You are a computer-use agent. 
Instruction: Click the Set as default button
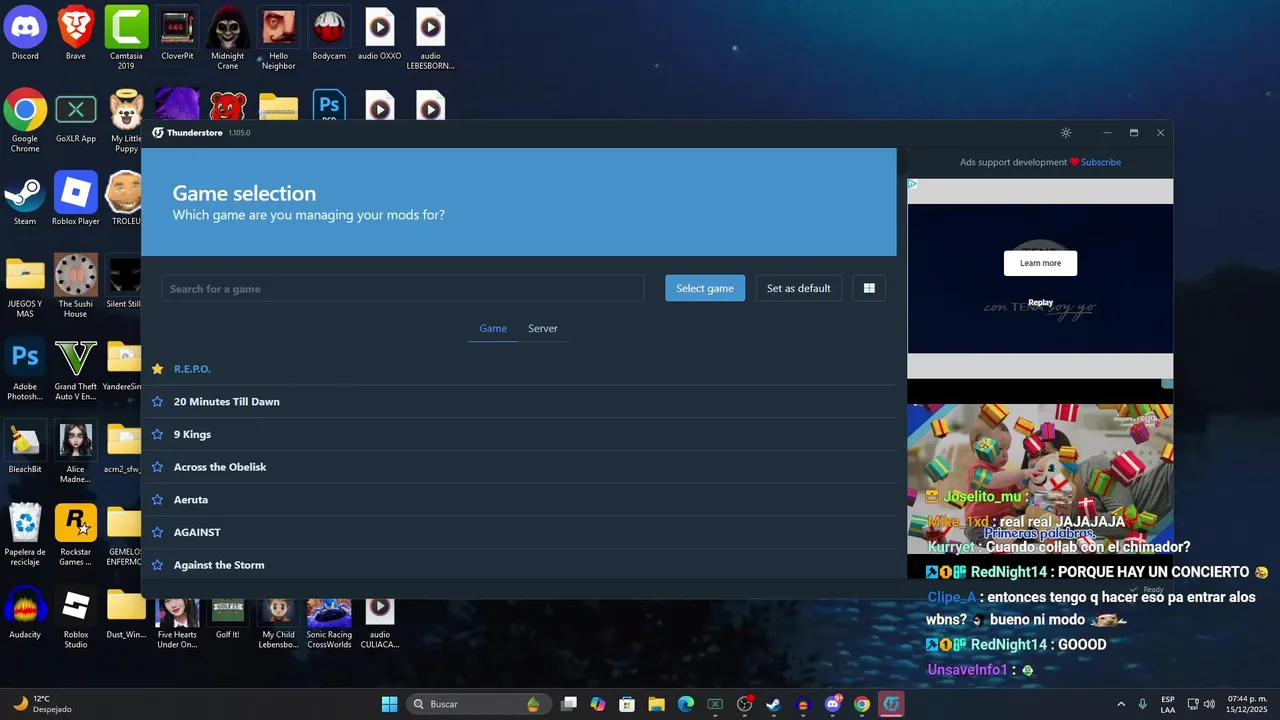[x=799, y=288]
